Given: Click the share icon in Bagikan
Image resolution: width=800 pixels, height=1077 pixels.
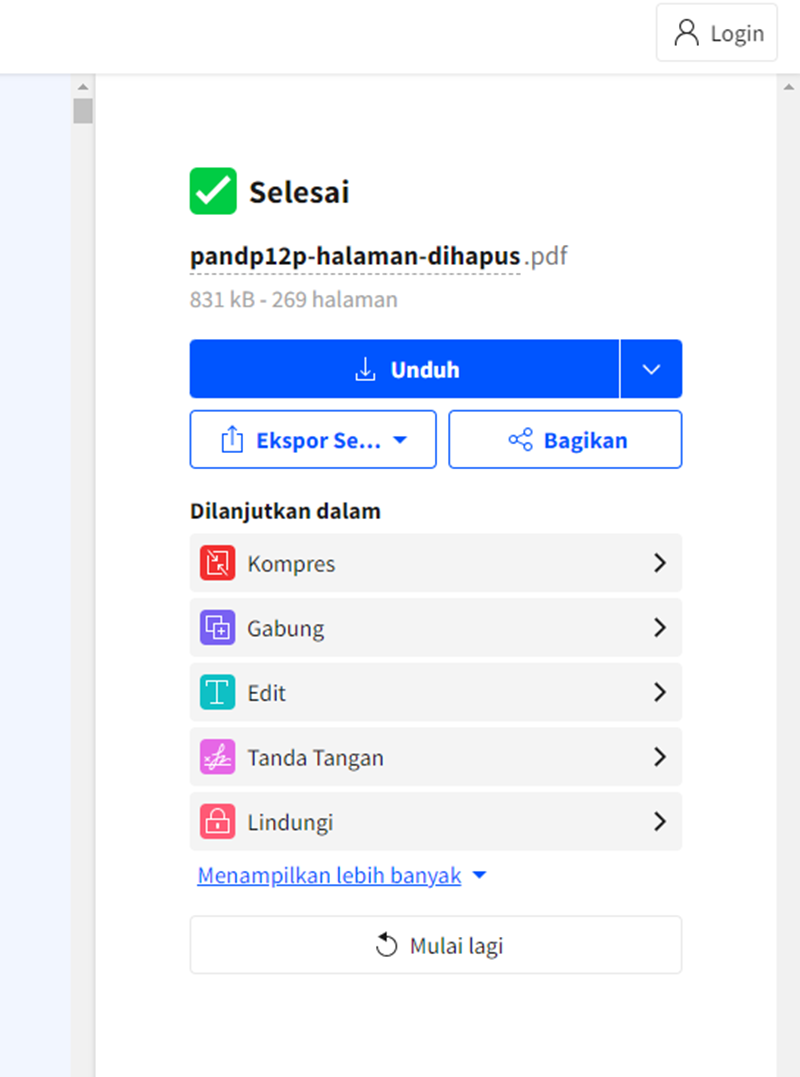Looking at the screenshot, I should tap(521, 440).
